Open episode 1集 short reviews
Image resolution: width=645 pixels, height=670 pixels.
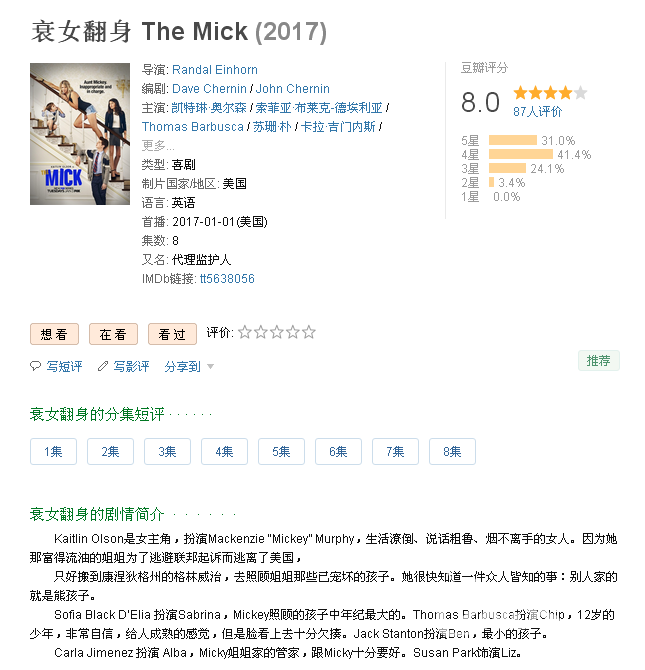[x=53, y=452]
